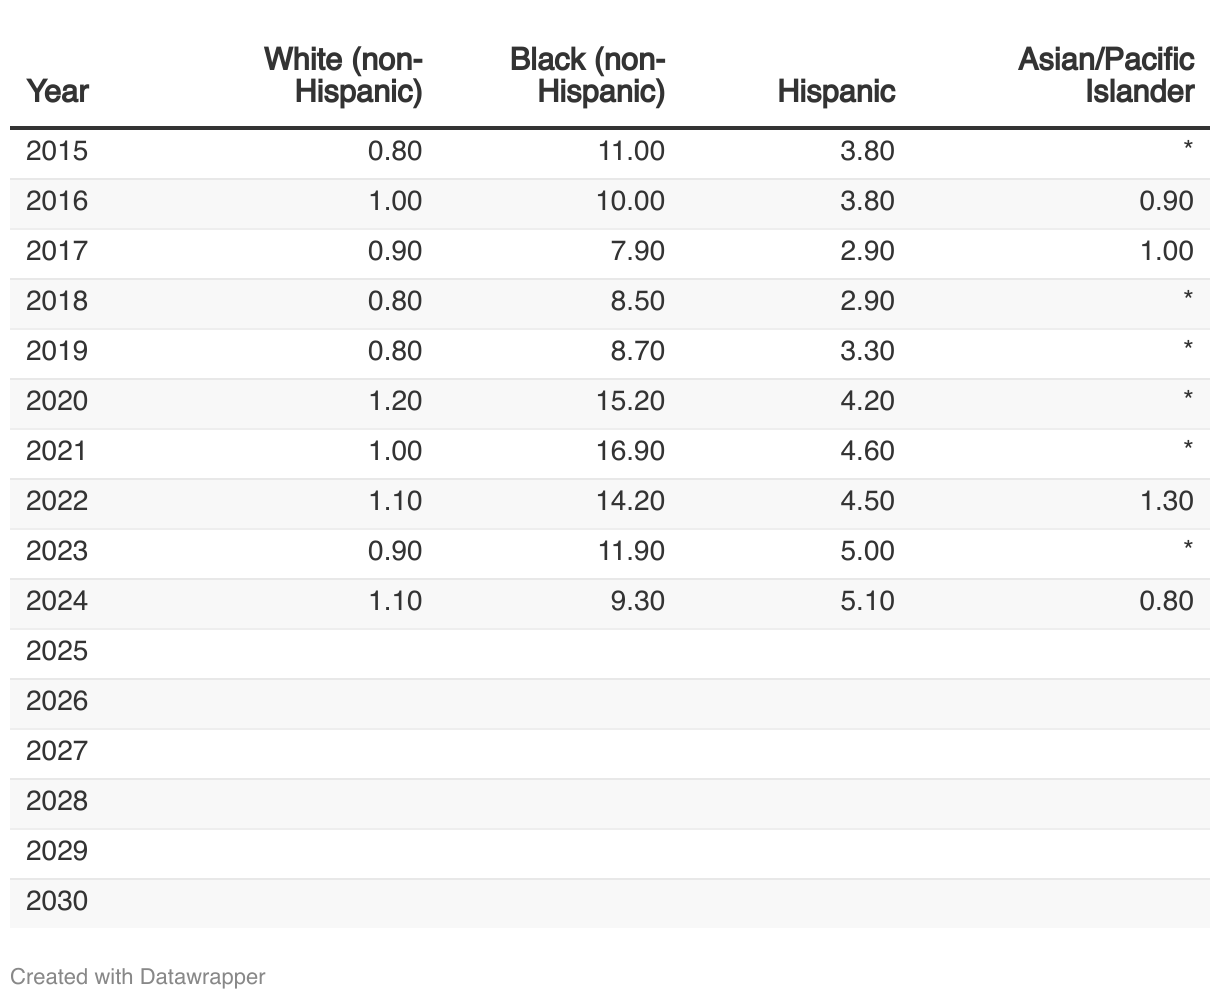Select the 7.90 Black value for 2017
1220x1000 pixels.
[x=637, y=251]
